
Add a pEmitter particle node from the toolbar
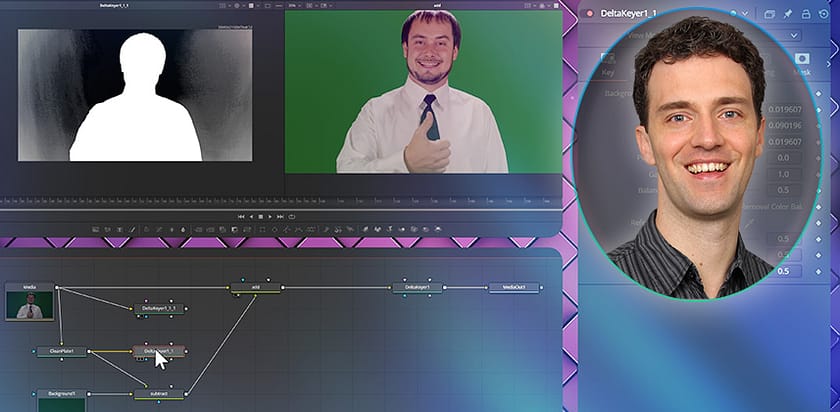click(x=326, y=229)
